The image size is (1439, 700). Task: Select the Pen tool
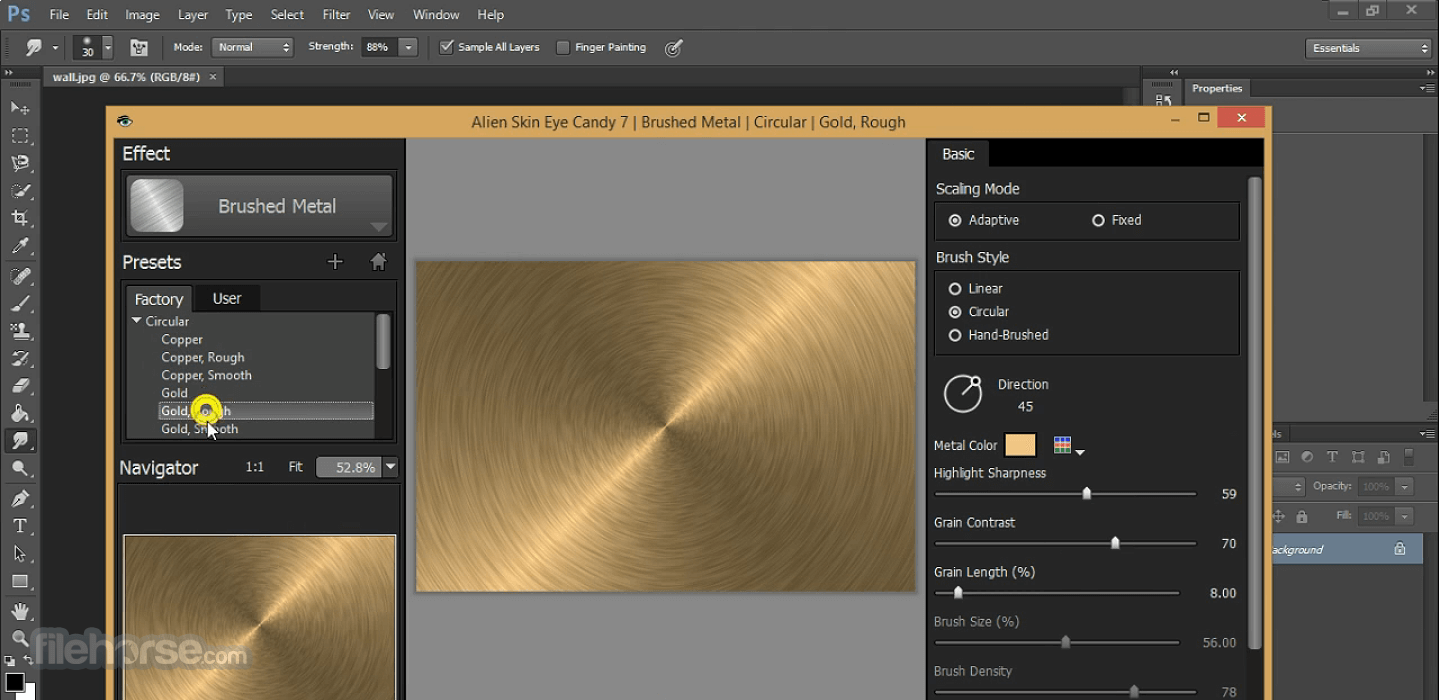19,498
